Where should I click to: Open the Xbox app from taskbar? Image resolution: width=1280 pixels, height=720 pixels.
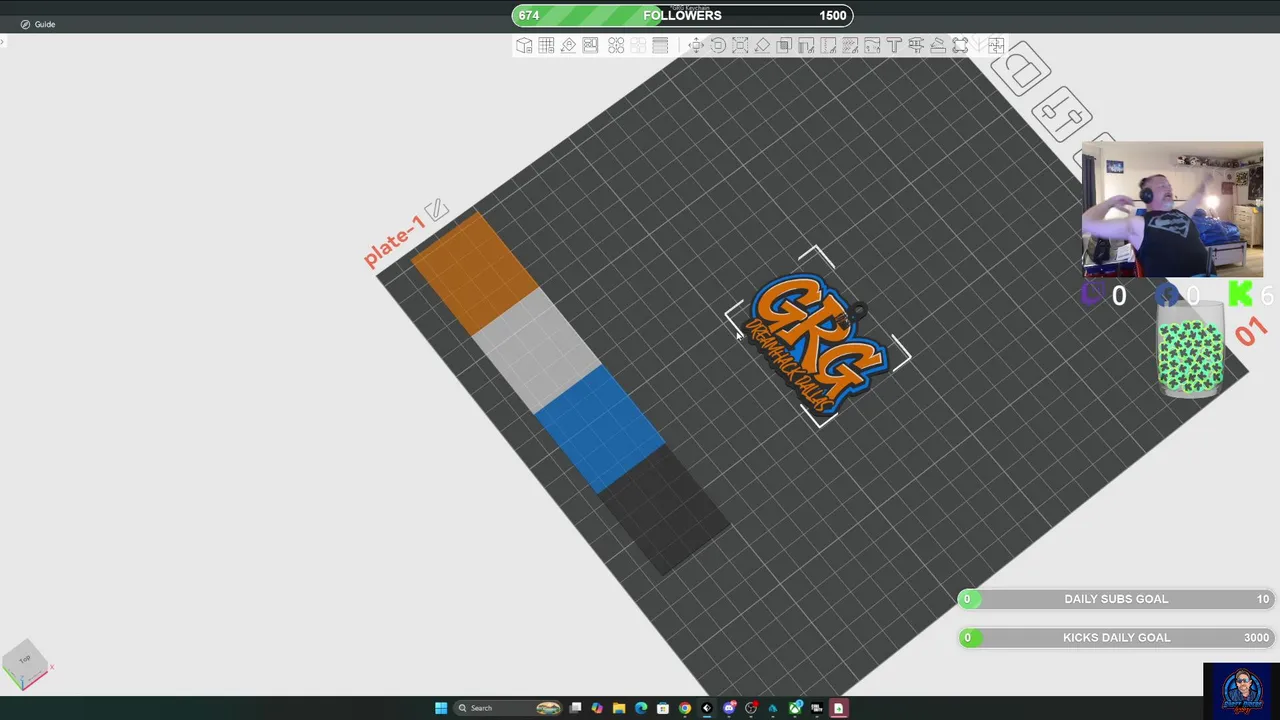tap(795, 708)
